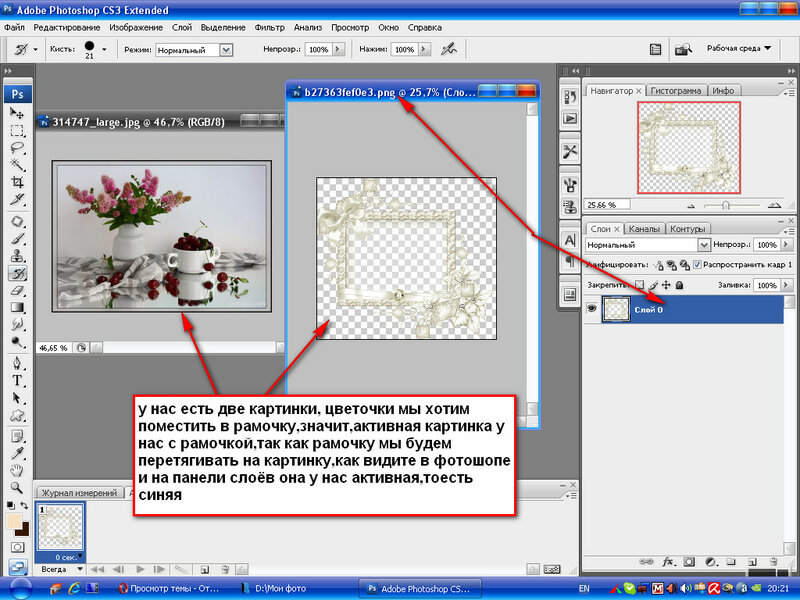Click the Adobe Photoshop CS taskbar button
The image size is (800, 600).
pyautogui.click(x=420, y=588)
